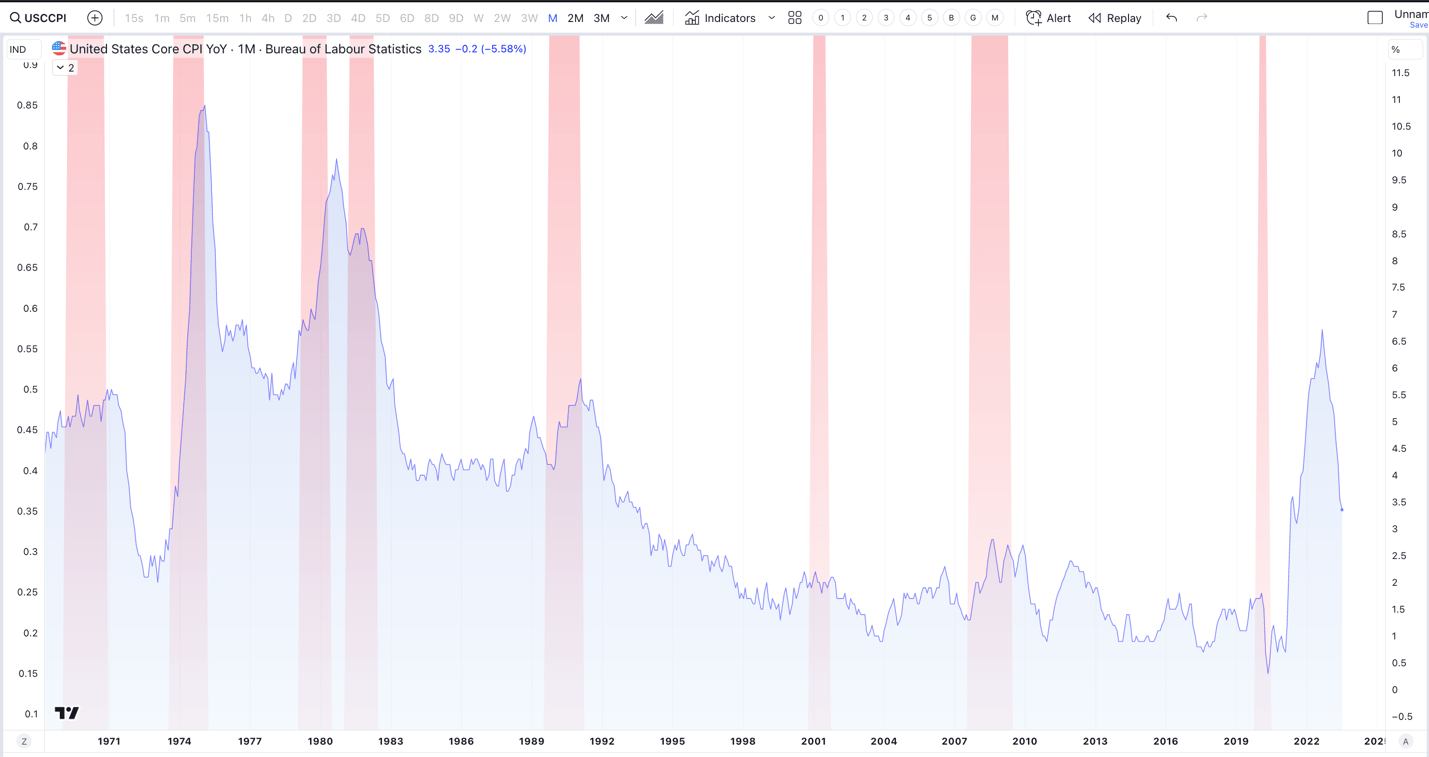Choose the 3W interval

coord(529,18)
